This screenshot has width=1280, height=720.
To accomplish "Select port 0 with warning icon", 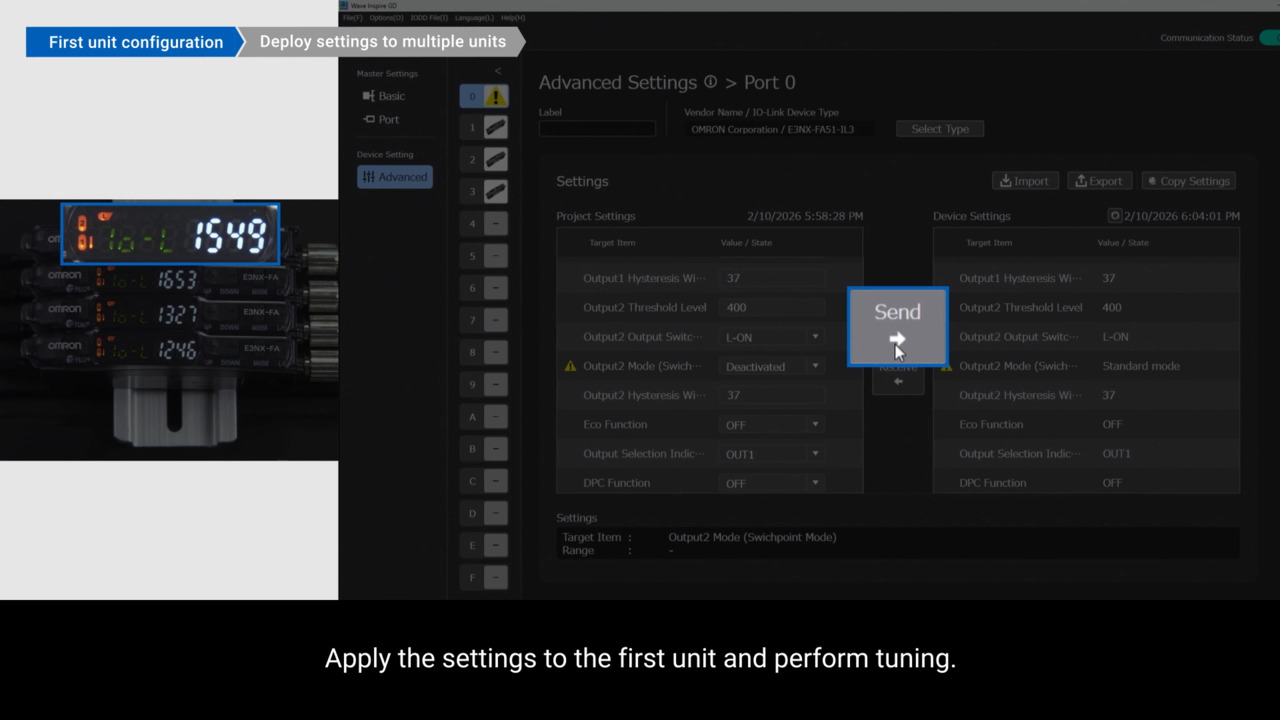I will tap(484, 96).
